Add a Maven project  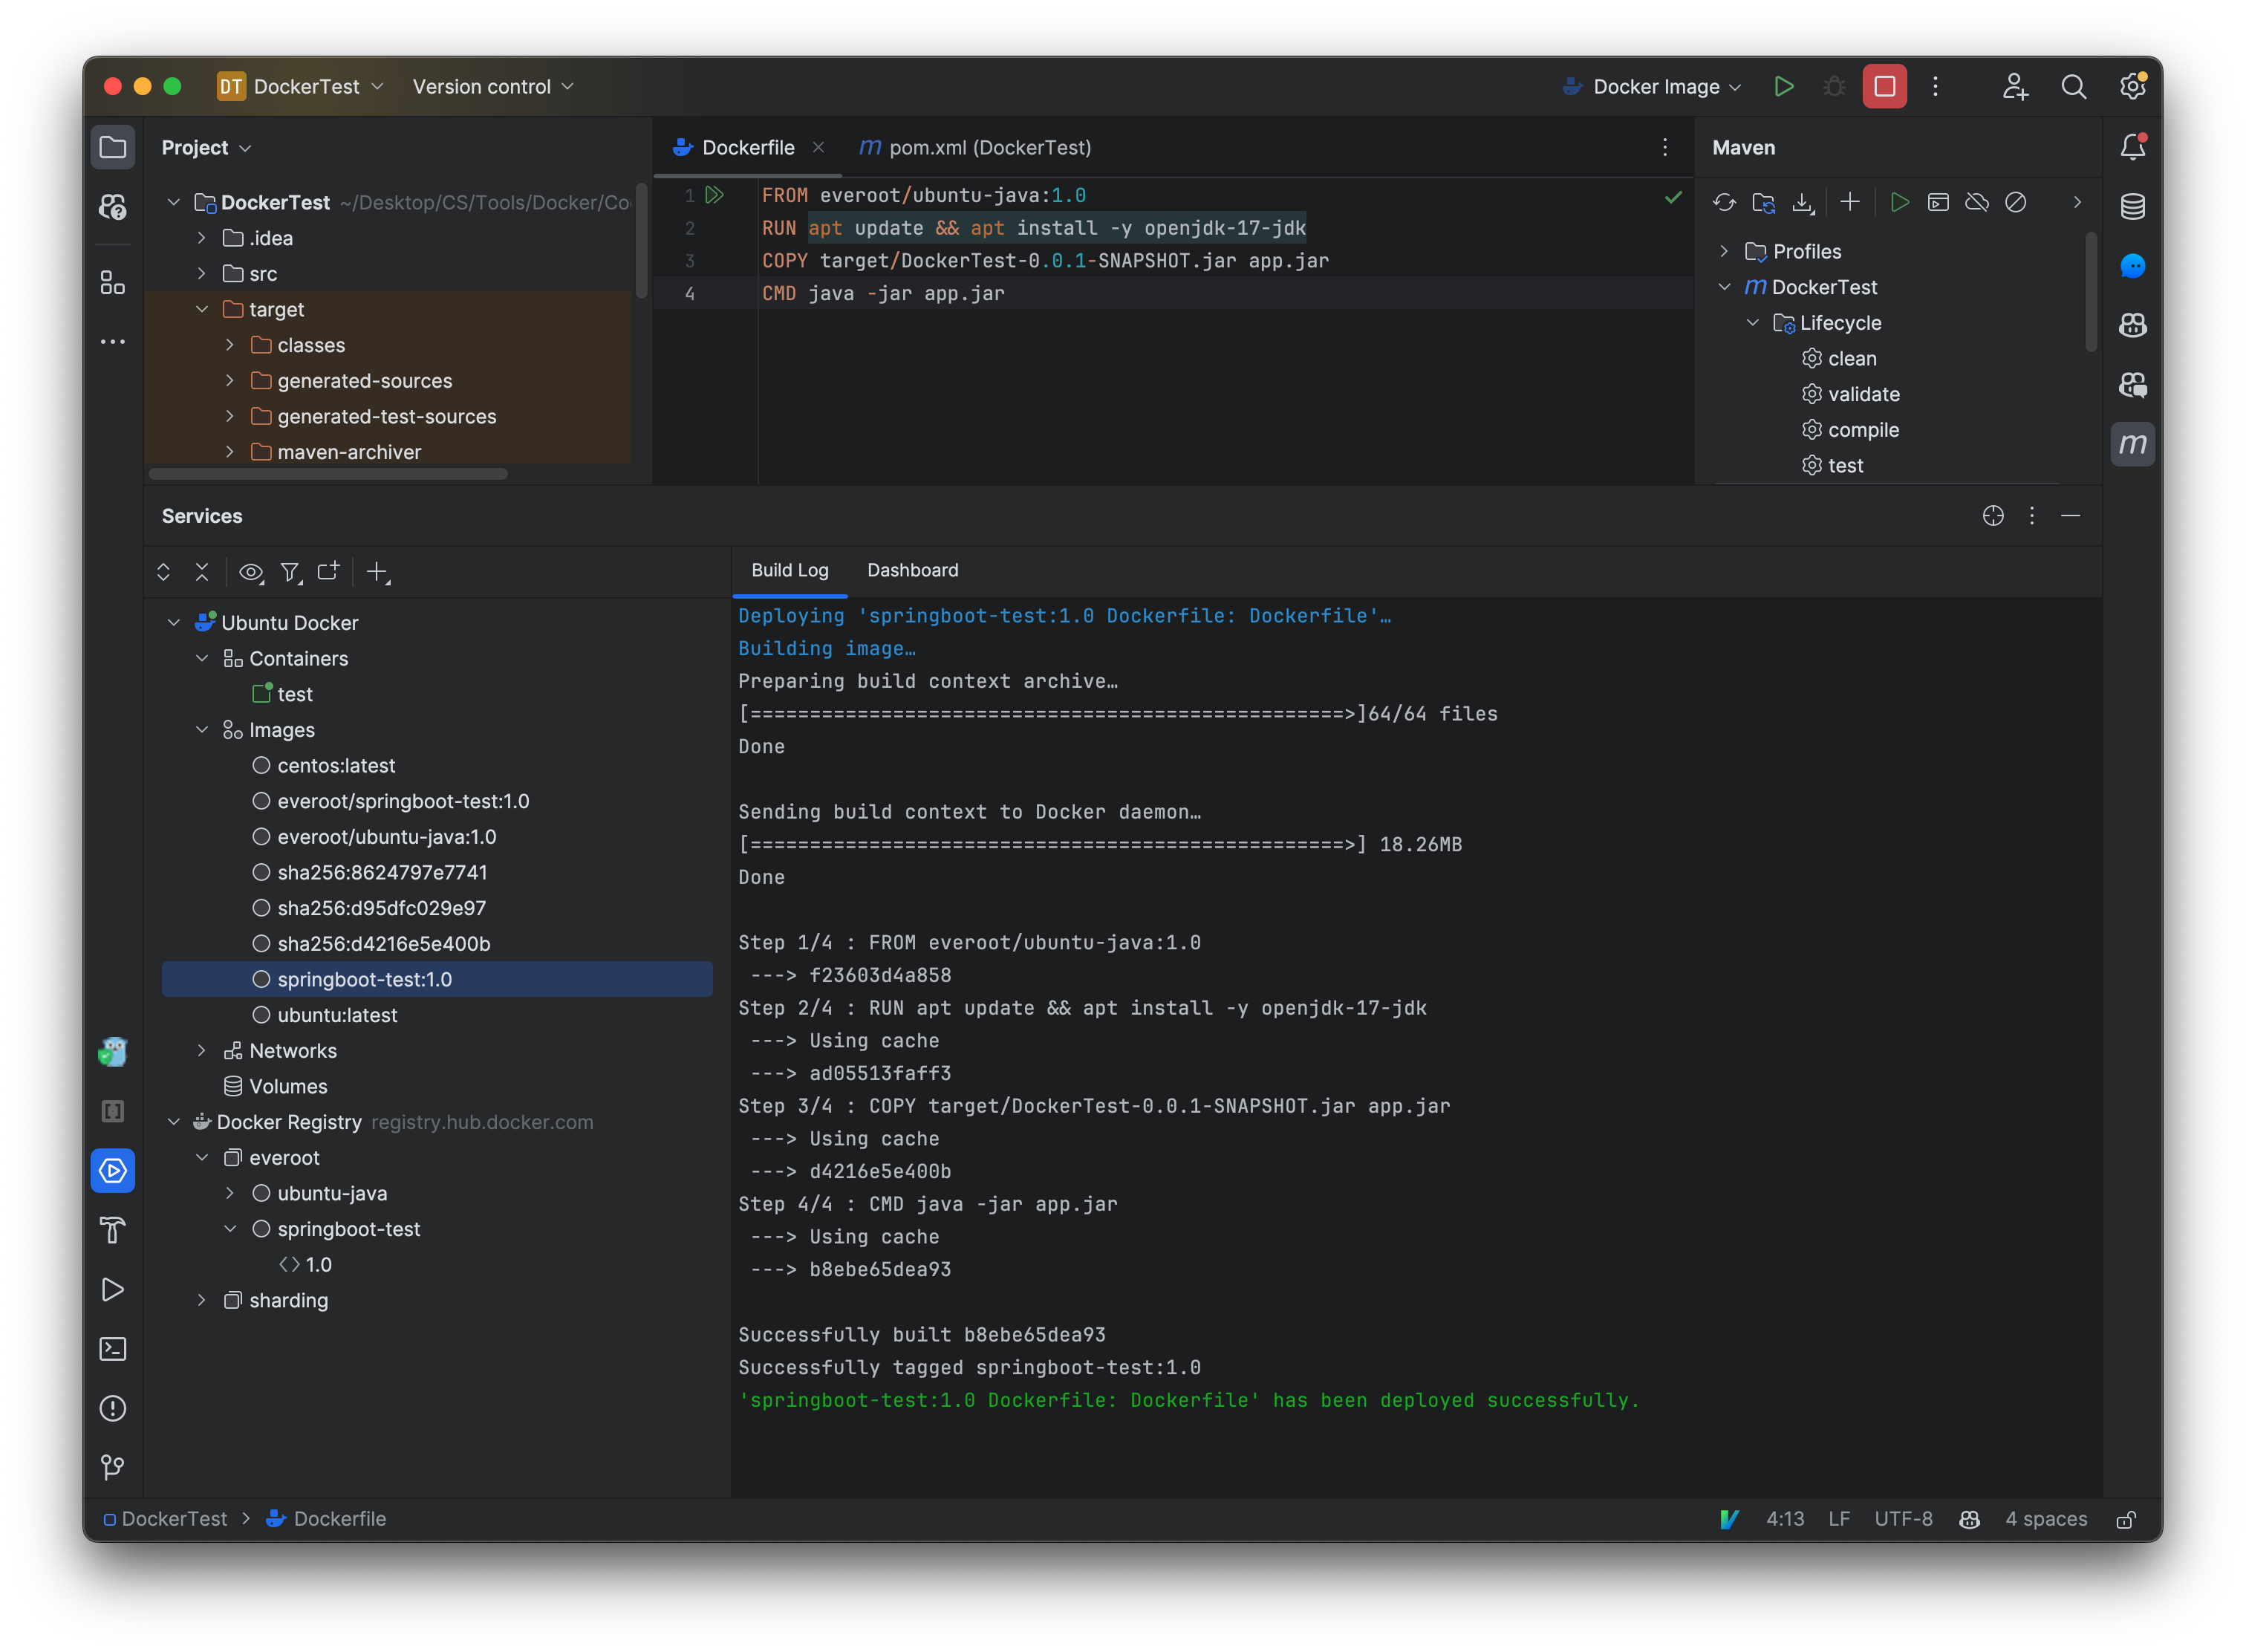[1849, 202]
